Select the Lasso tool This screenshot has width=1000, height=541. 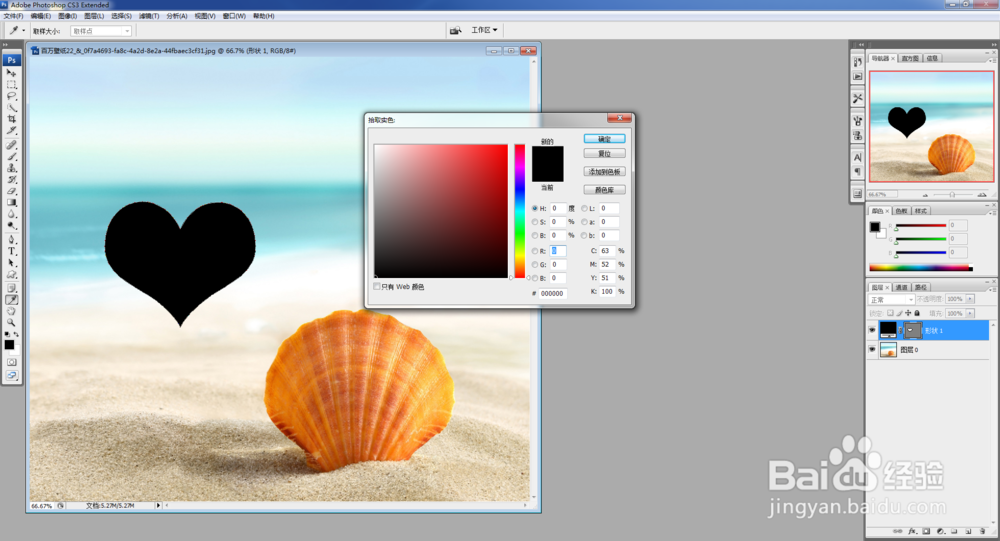click(11, 96)
